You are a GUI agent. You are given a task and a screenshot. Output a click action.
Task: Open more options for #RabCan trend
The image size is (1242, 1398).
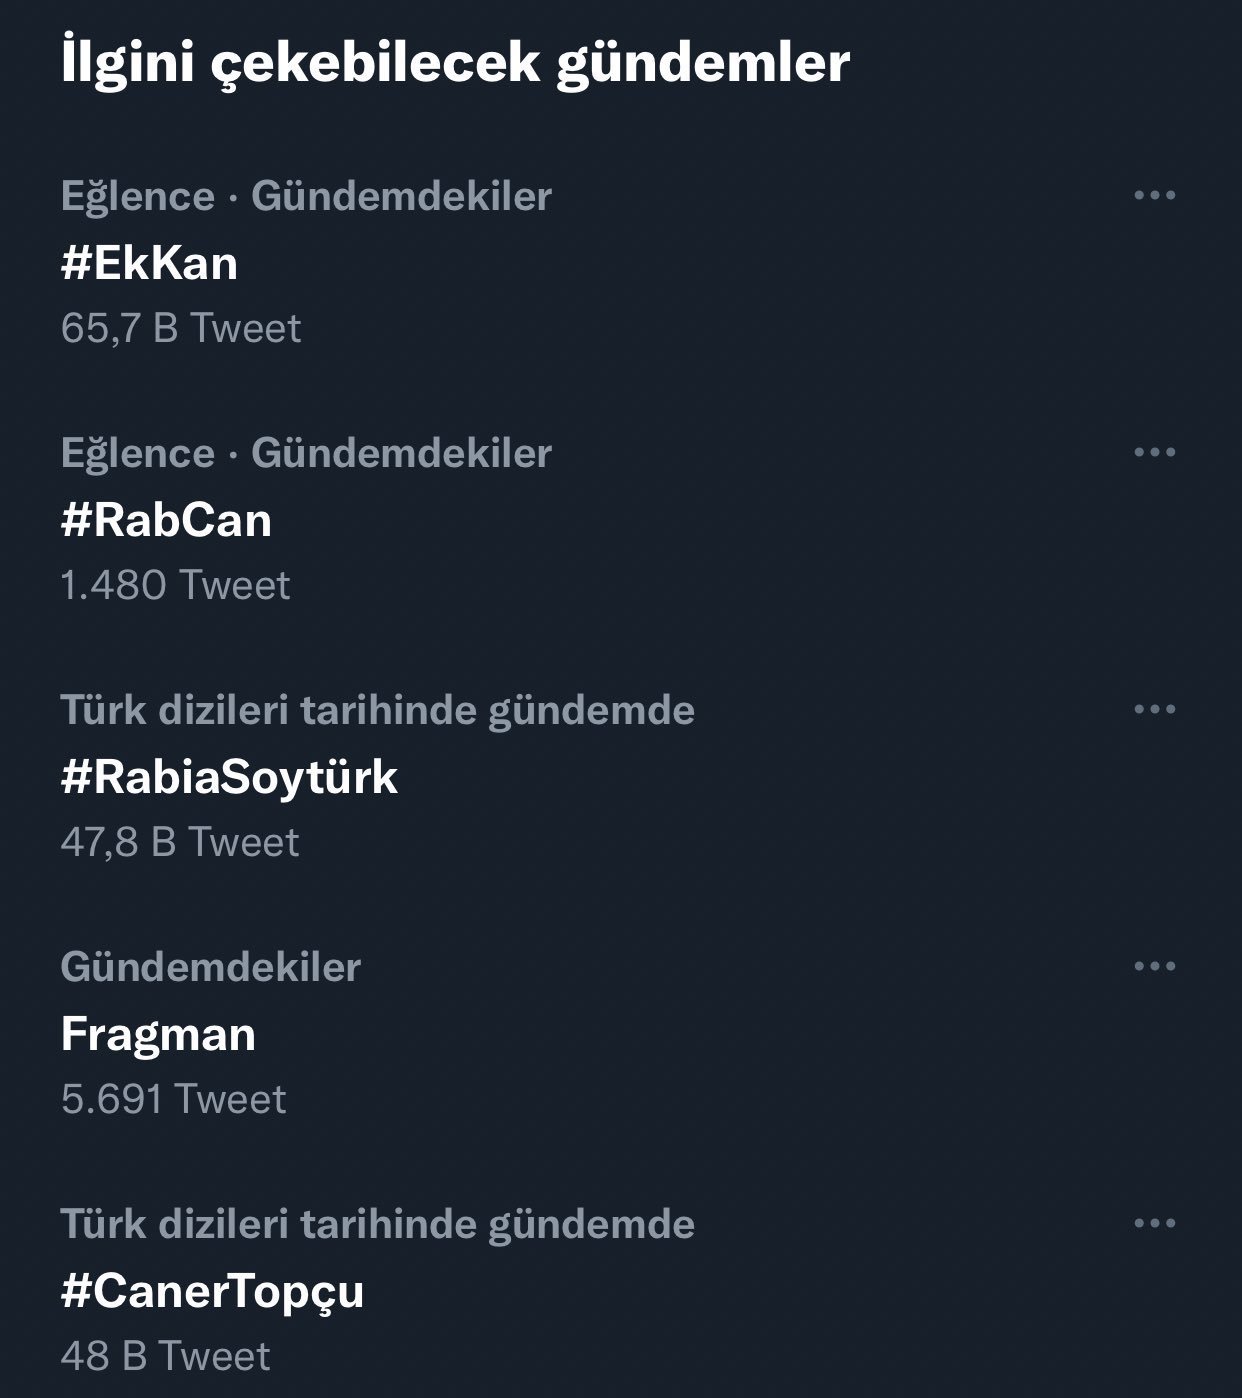(x=1154, y=452)
